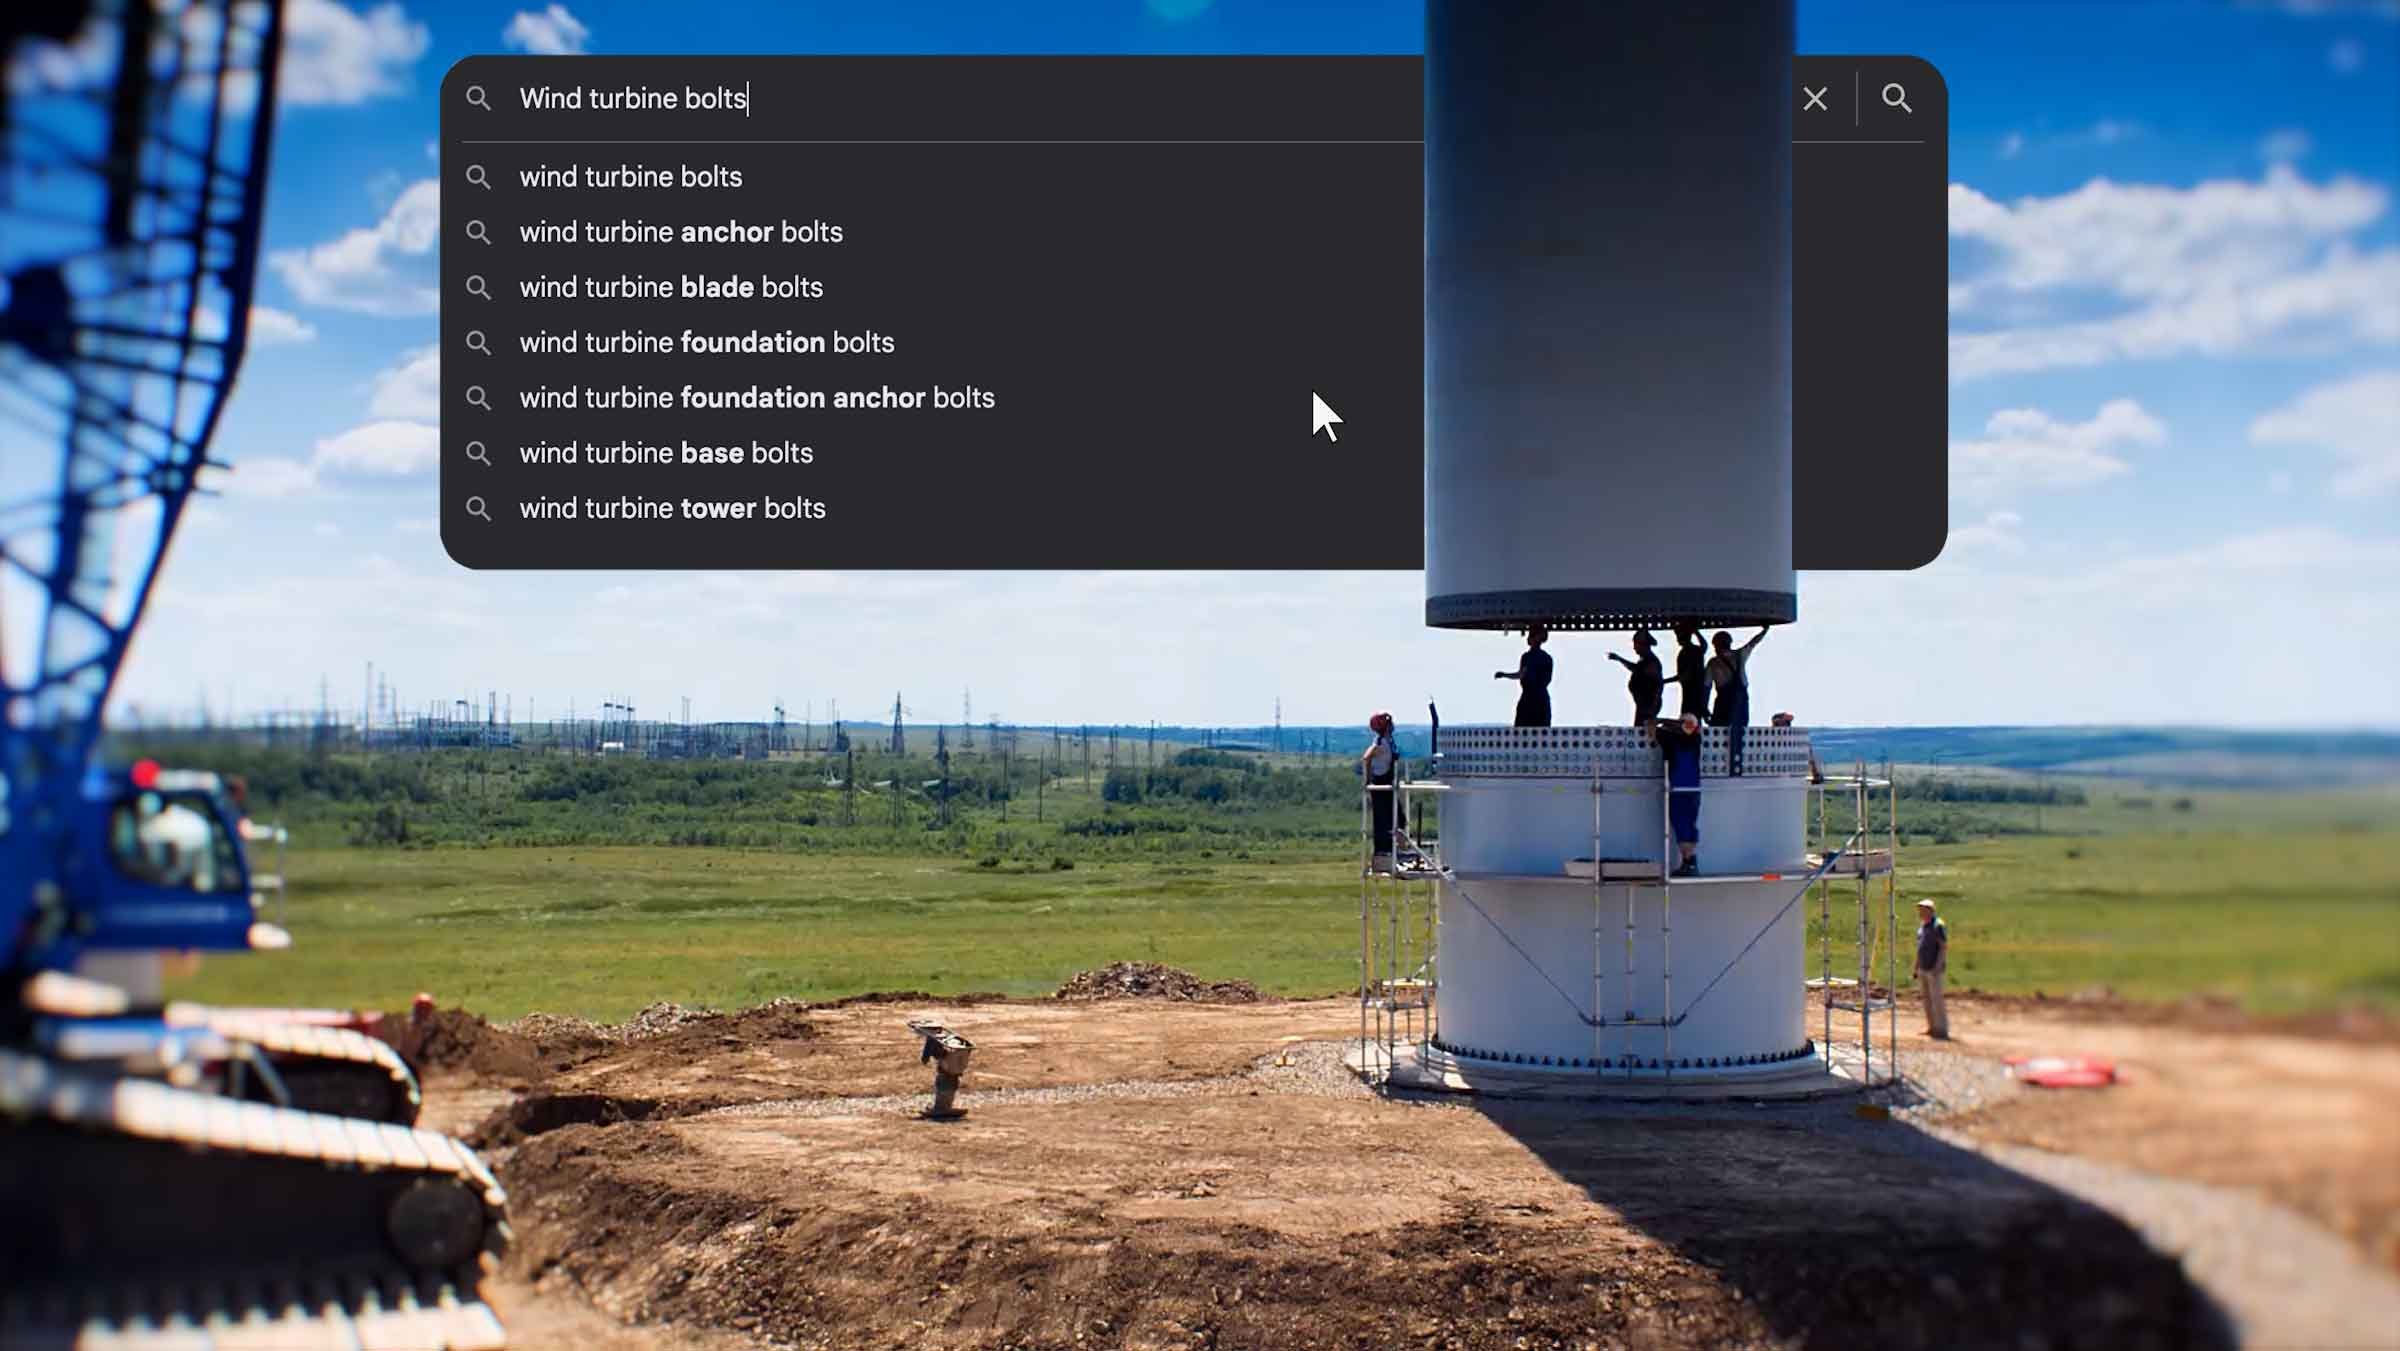Submit the search with the magnifier button

coord(1896,98)
